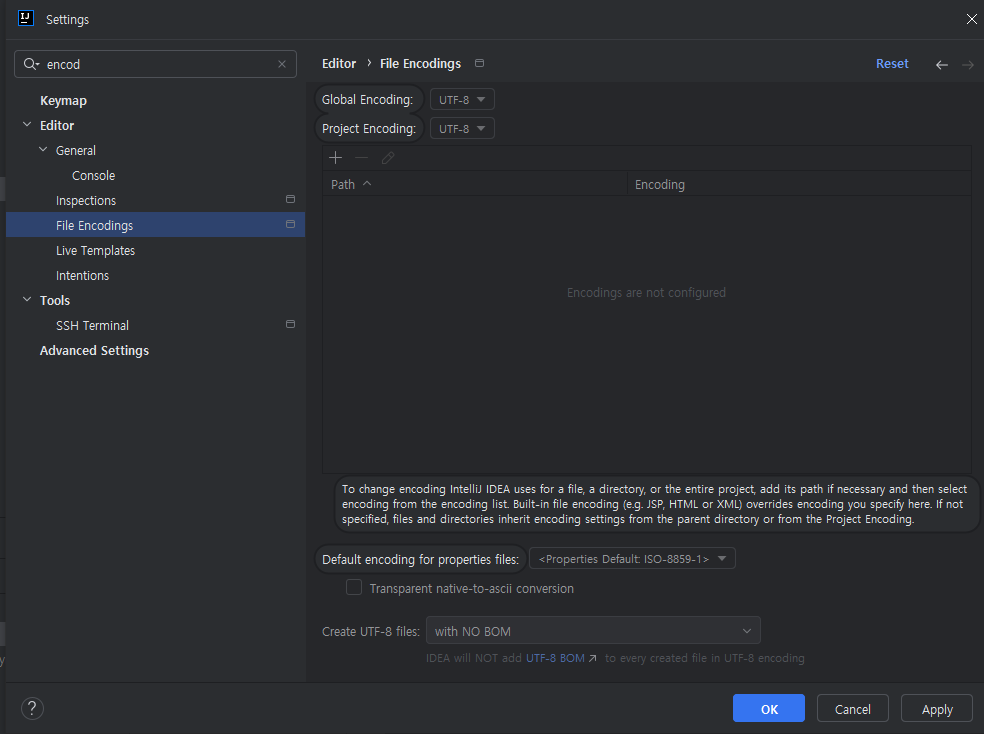The height and width of the screenshot is (734, 984).
Task: Go forward with the right arrow
Action: 968,65
